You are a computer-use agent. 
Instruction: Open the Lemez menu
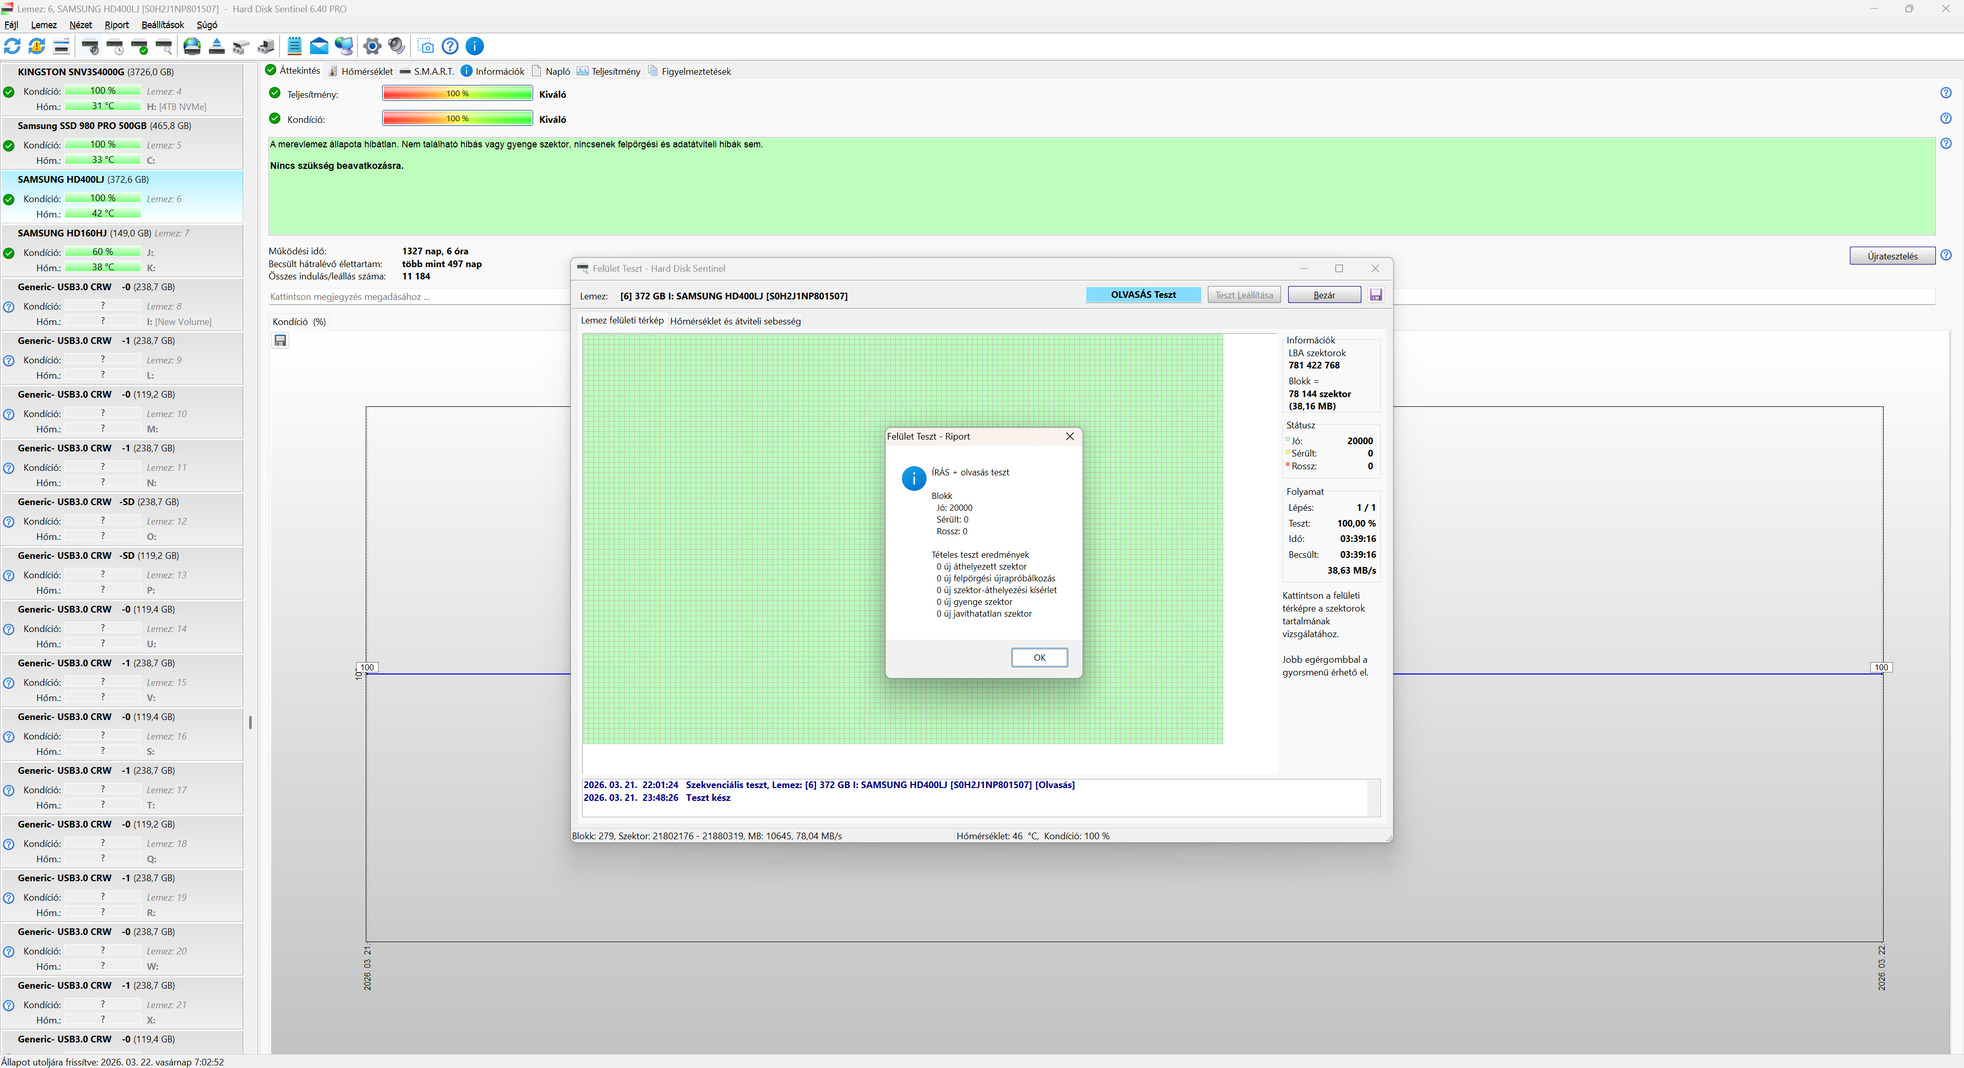(x=44, y=25)
